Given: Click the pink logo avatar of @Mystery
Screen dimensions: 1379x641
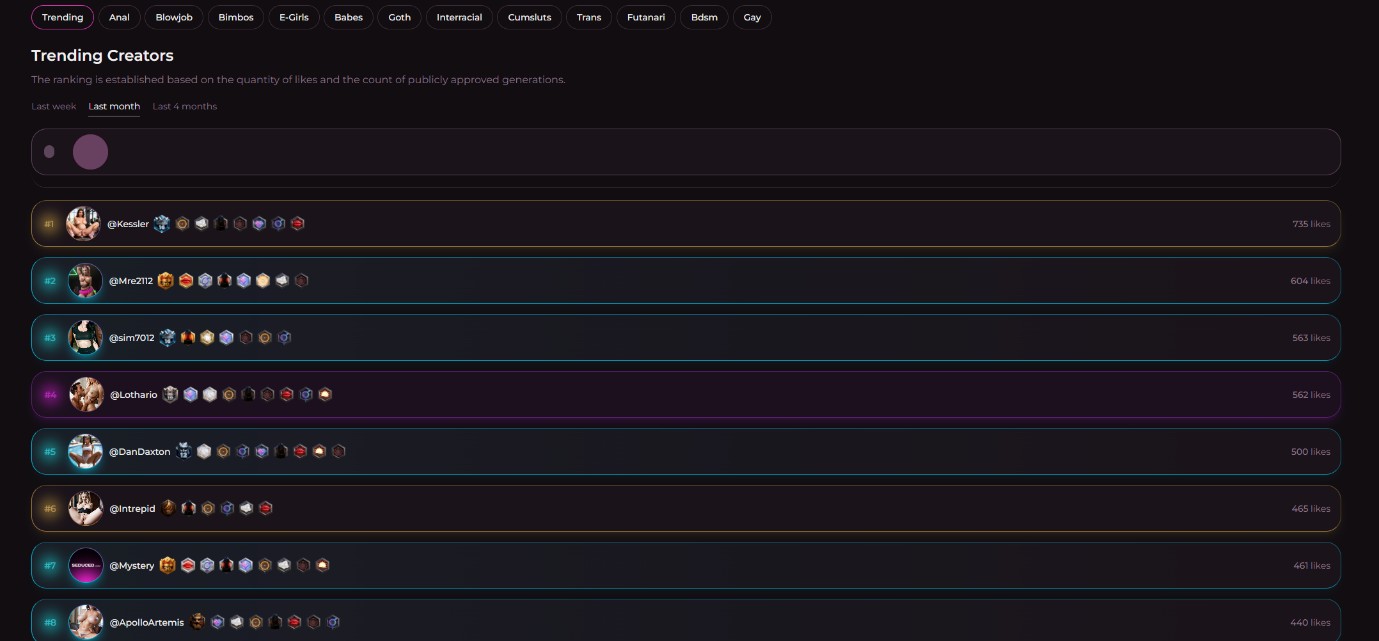Looking at the screenshot, I should pos(86,566).
